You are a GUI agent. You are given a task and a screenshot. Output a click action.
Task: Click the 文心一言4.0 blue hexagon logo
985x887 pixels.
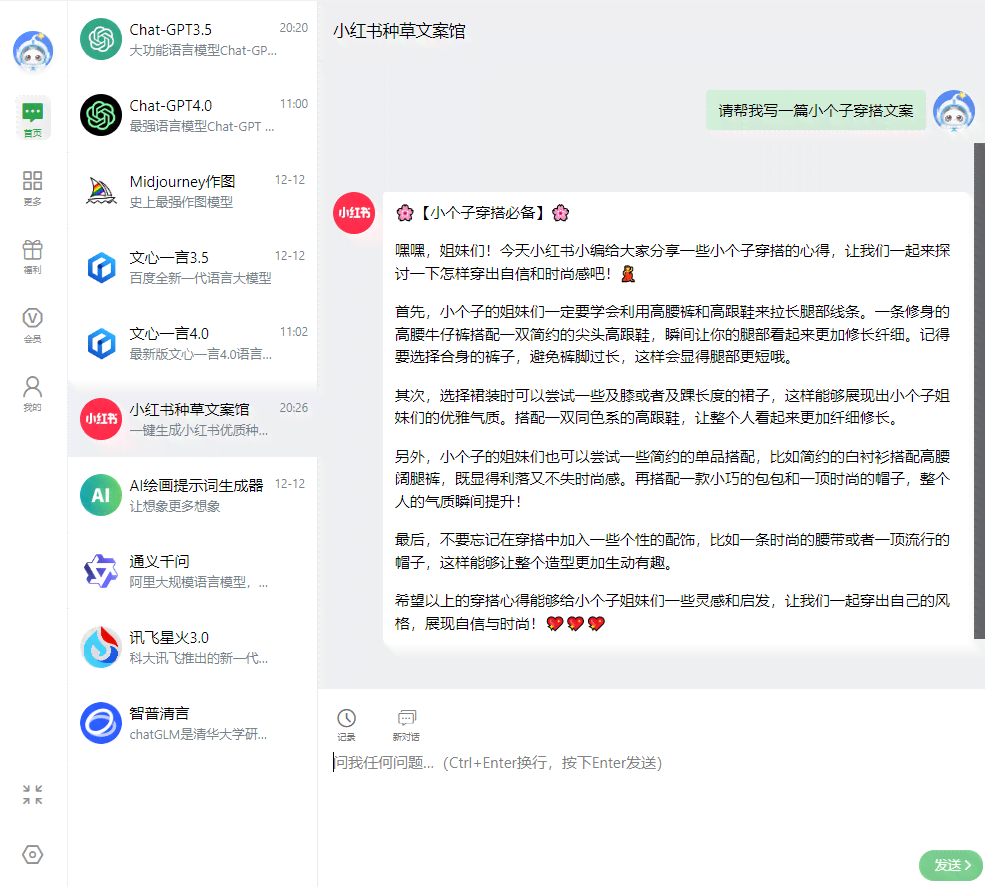click(x=101, y=343)
